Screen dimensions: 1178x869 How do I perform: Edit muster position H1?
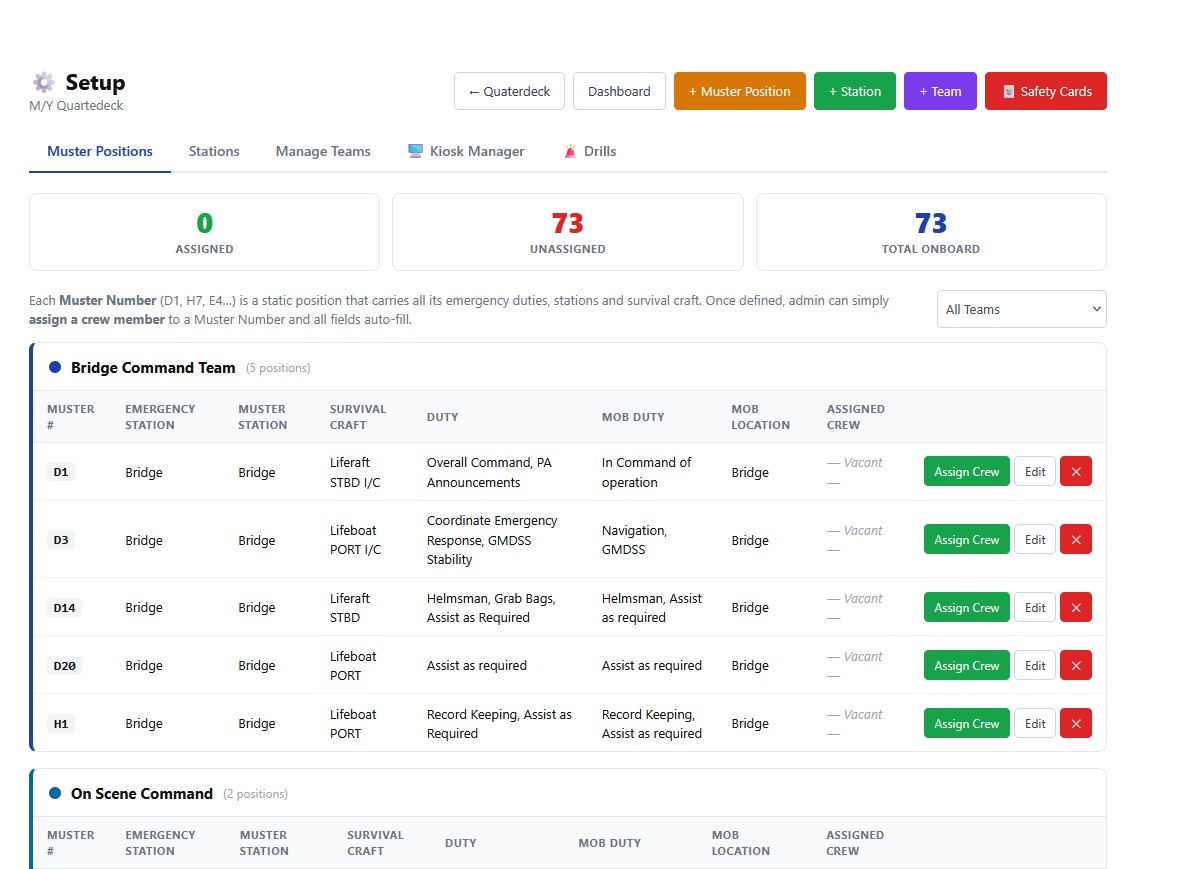[x=1035, y=723]
